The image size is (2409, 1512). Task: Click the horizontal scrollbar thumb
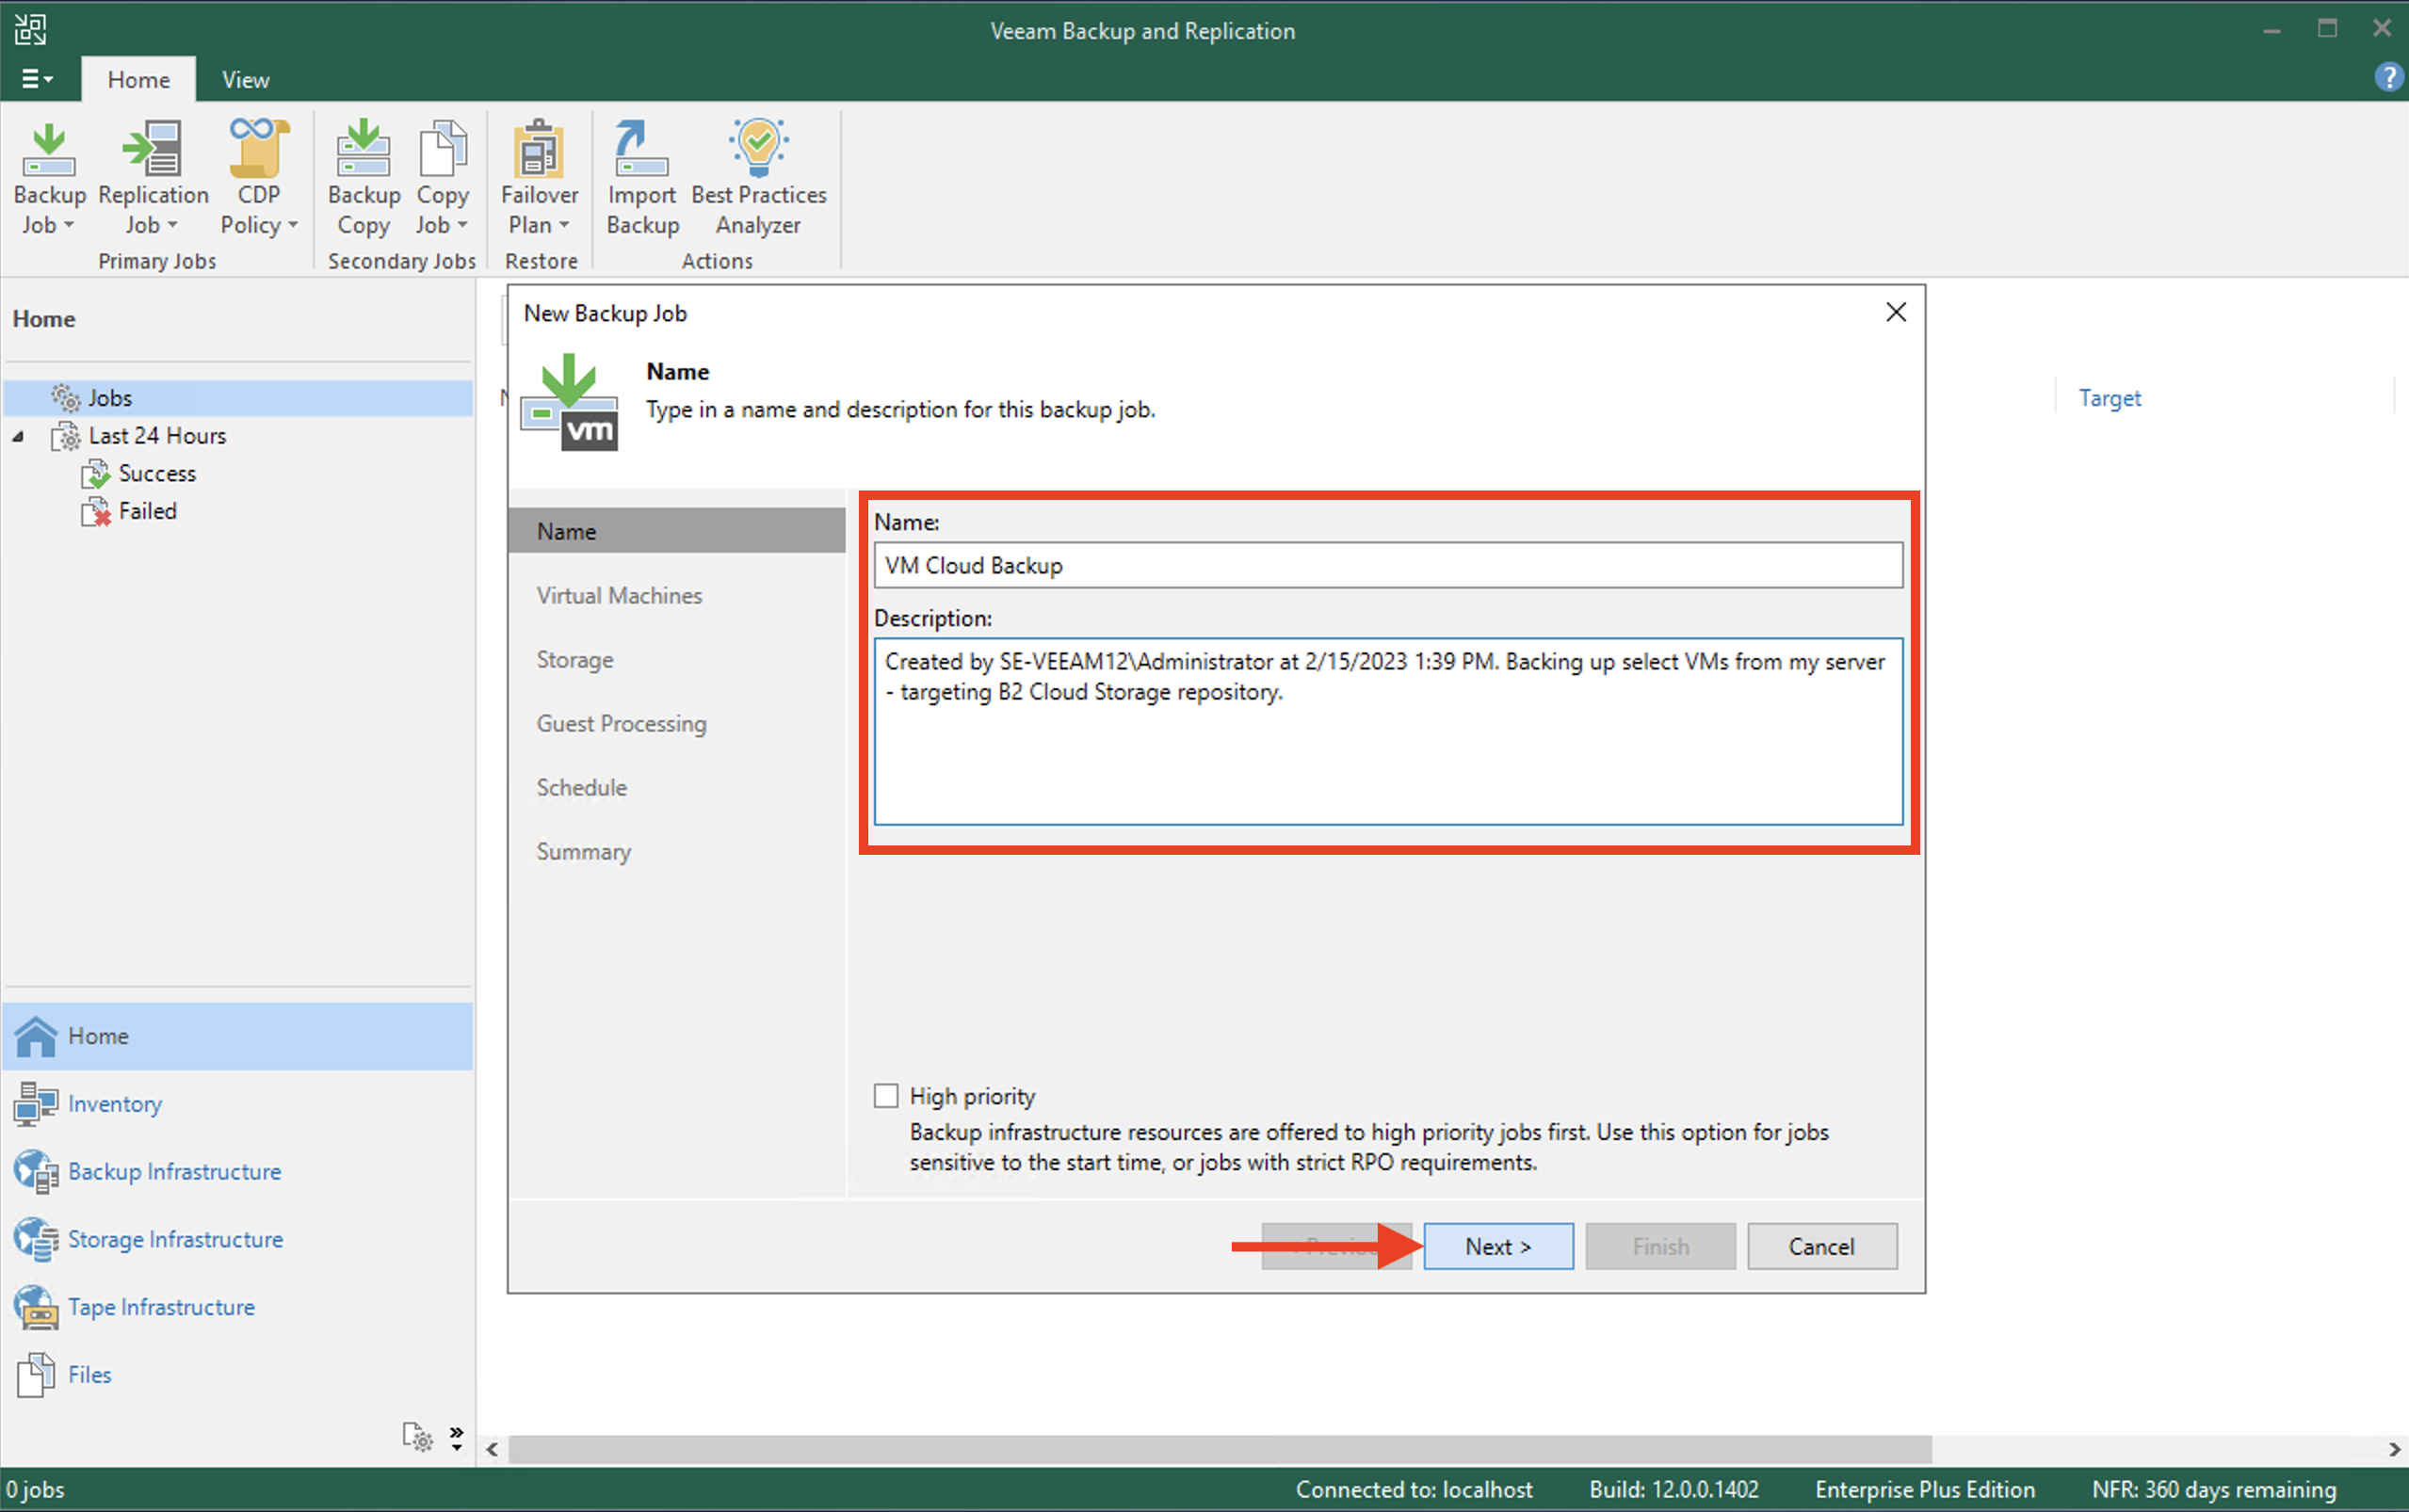point(1220,1449)
